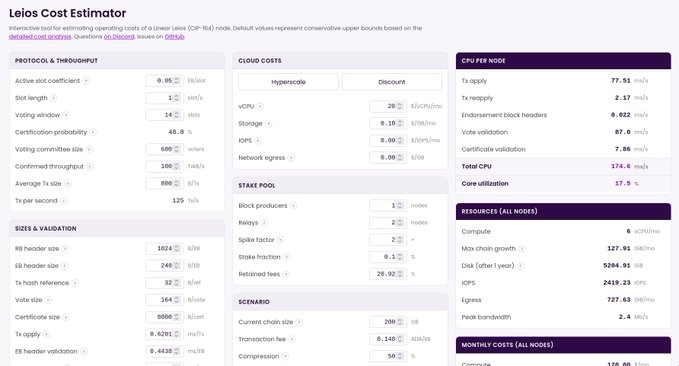
Task: Show info for Spike factor
Action: (x=281, y=240)
